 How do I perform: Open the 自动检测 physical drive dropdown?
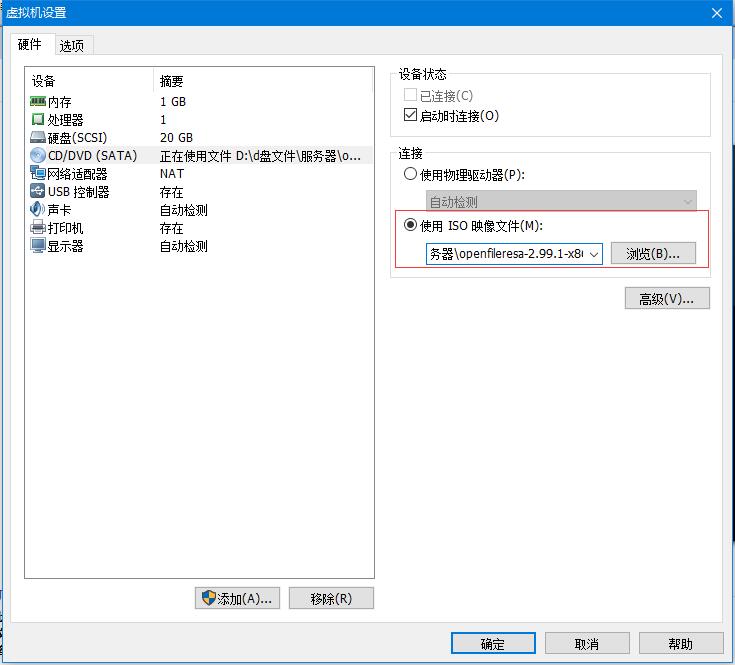pos(561,202)
